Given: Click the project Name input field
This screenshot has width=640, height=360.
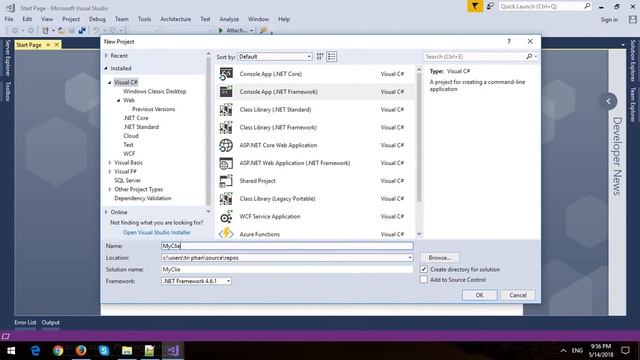Looking at the screenshot, I should [287, 246].
